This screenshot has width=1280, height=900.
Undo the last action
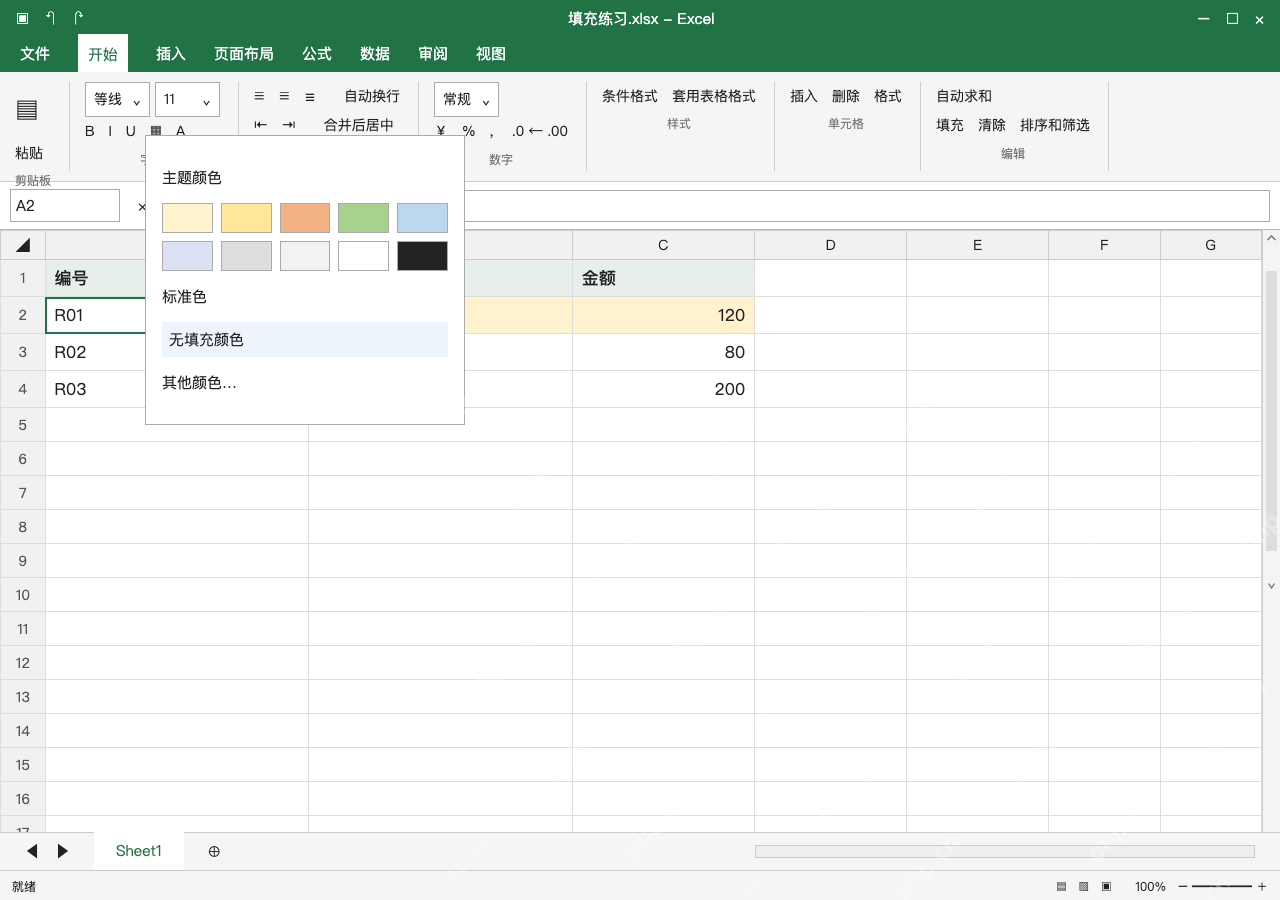[x=51, y=18]
